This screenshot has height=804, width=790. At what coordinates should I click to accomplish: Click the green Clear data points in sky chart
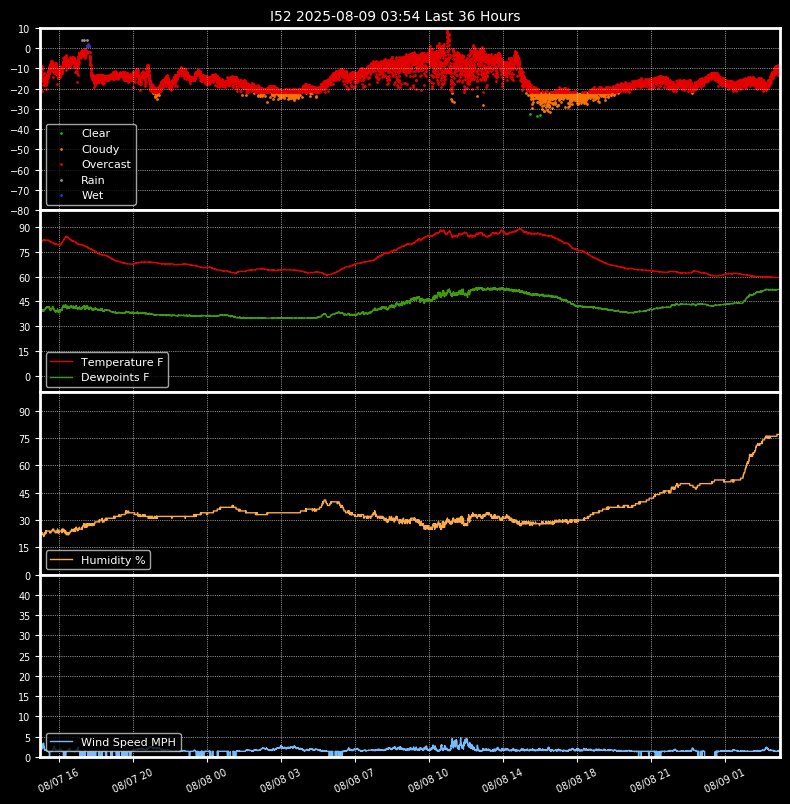click(x=536, y=115)
